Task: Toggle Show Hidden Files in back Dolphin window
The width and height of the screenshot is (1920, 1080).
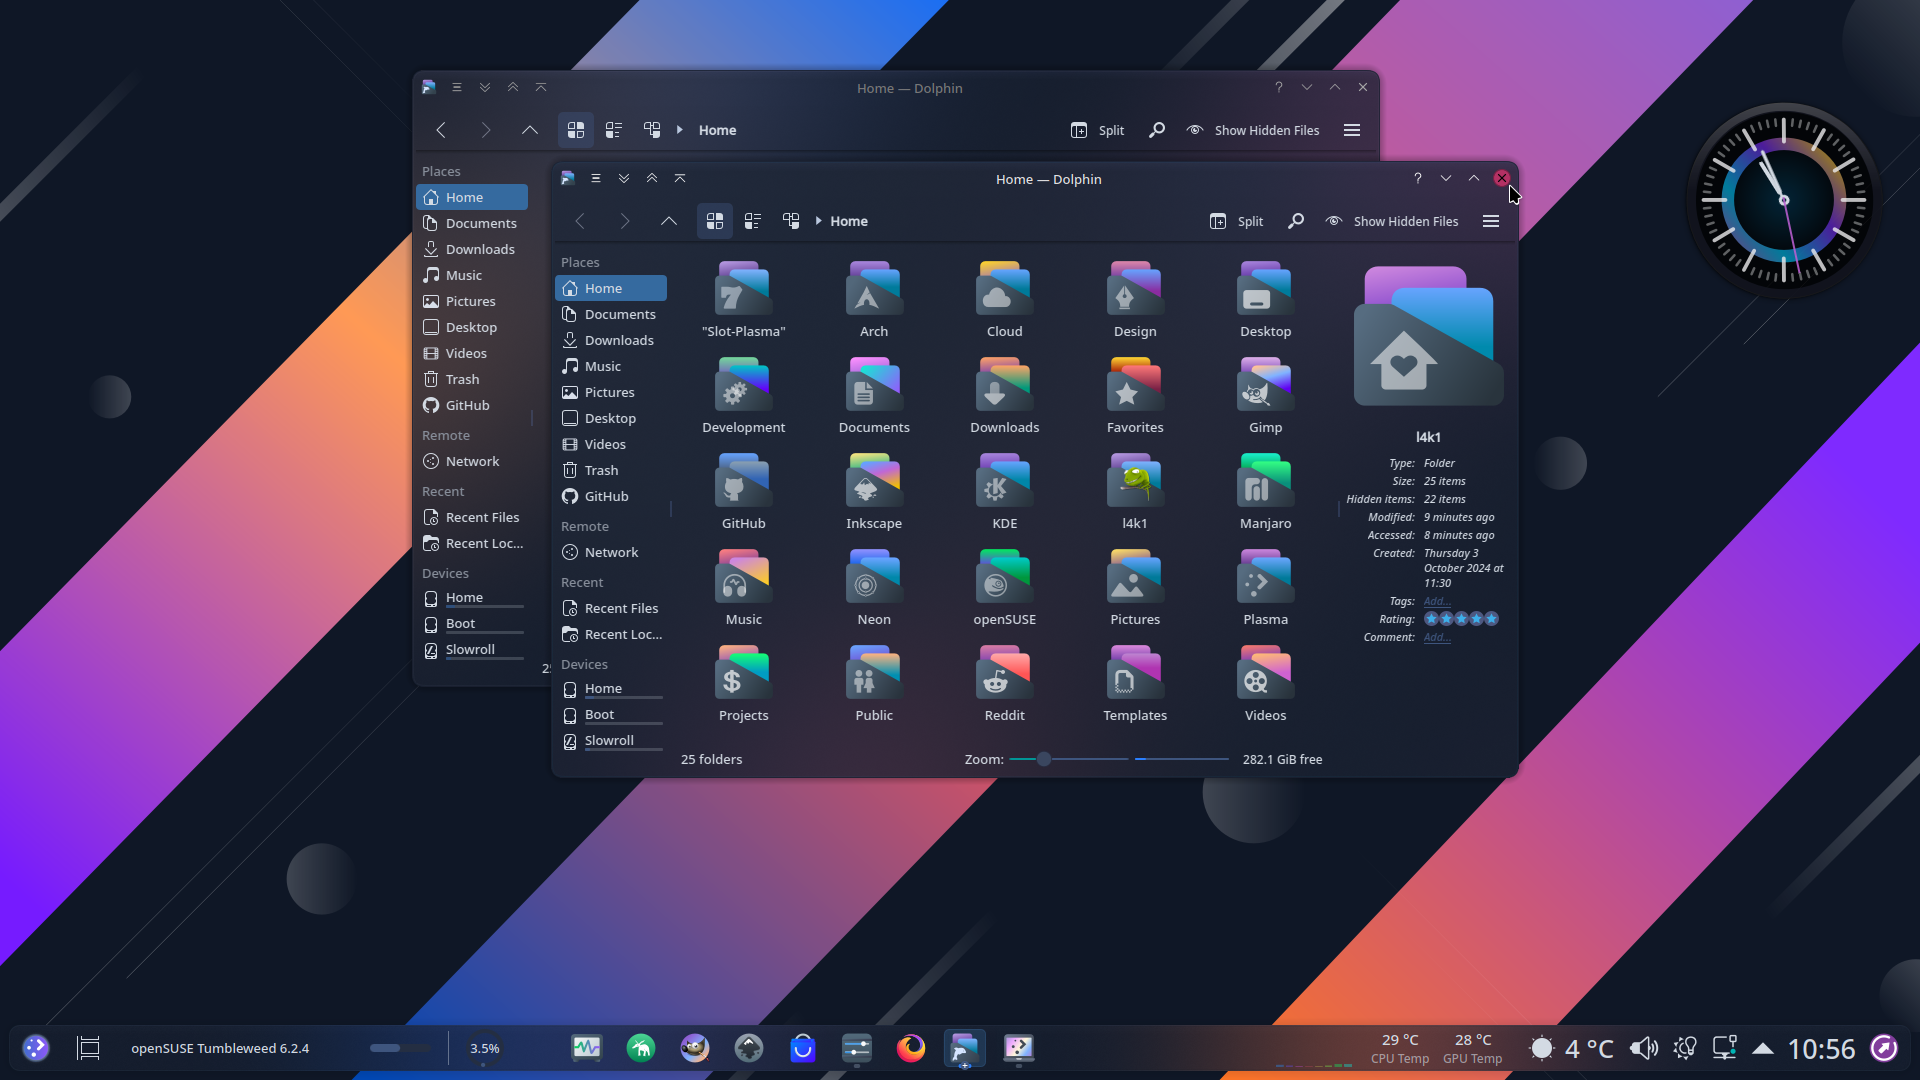Action: tap(1253, 130)
